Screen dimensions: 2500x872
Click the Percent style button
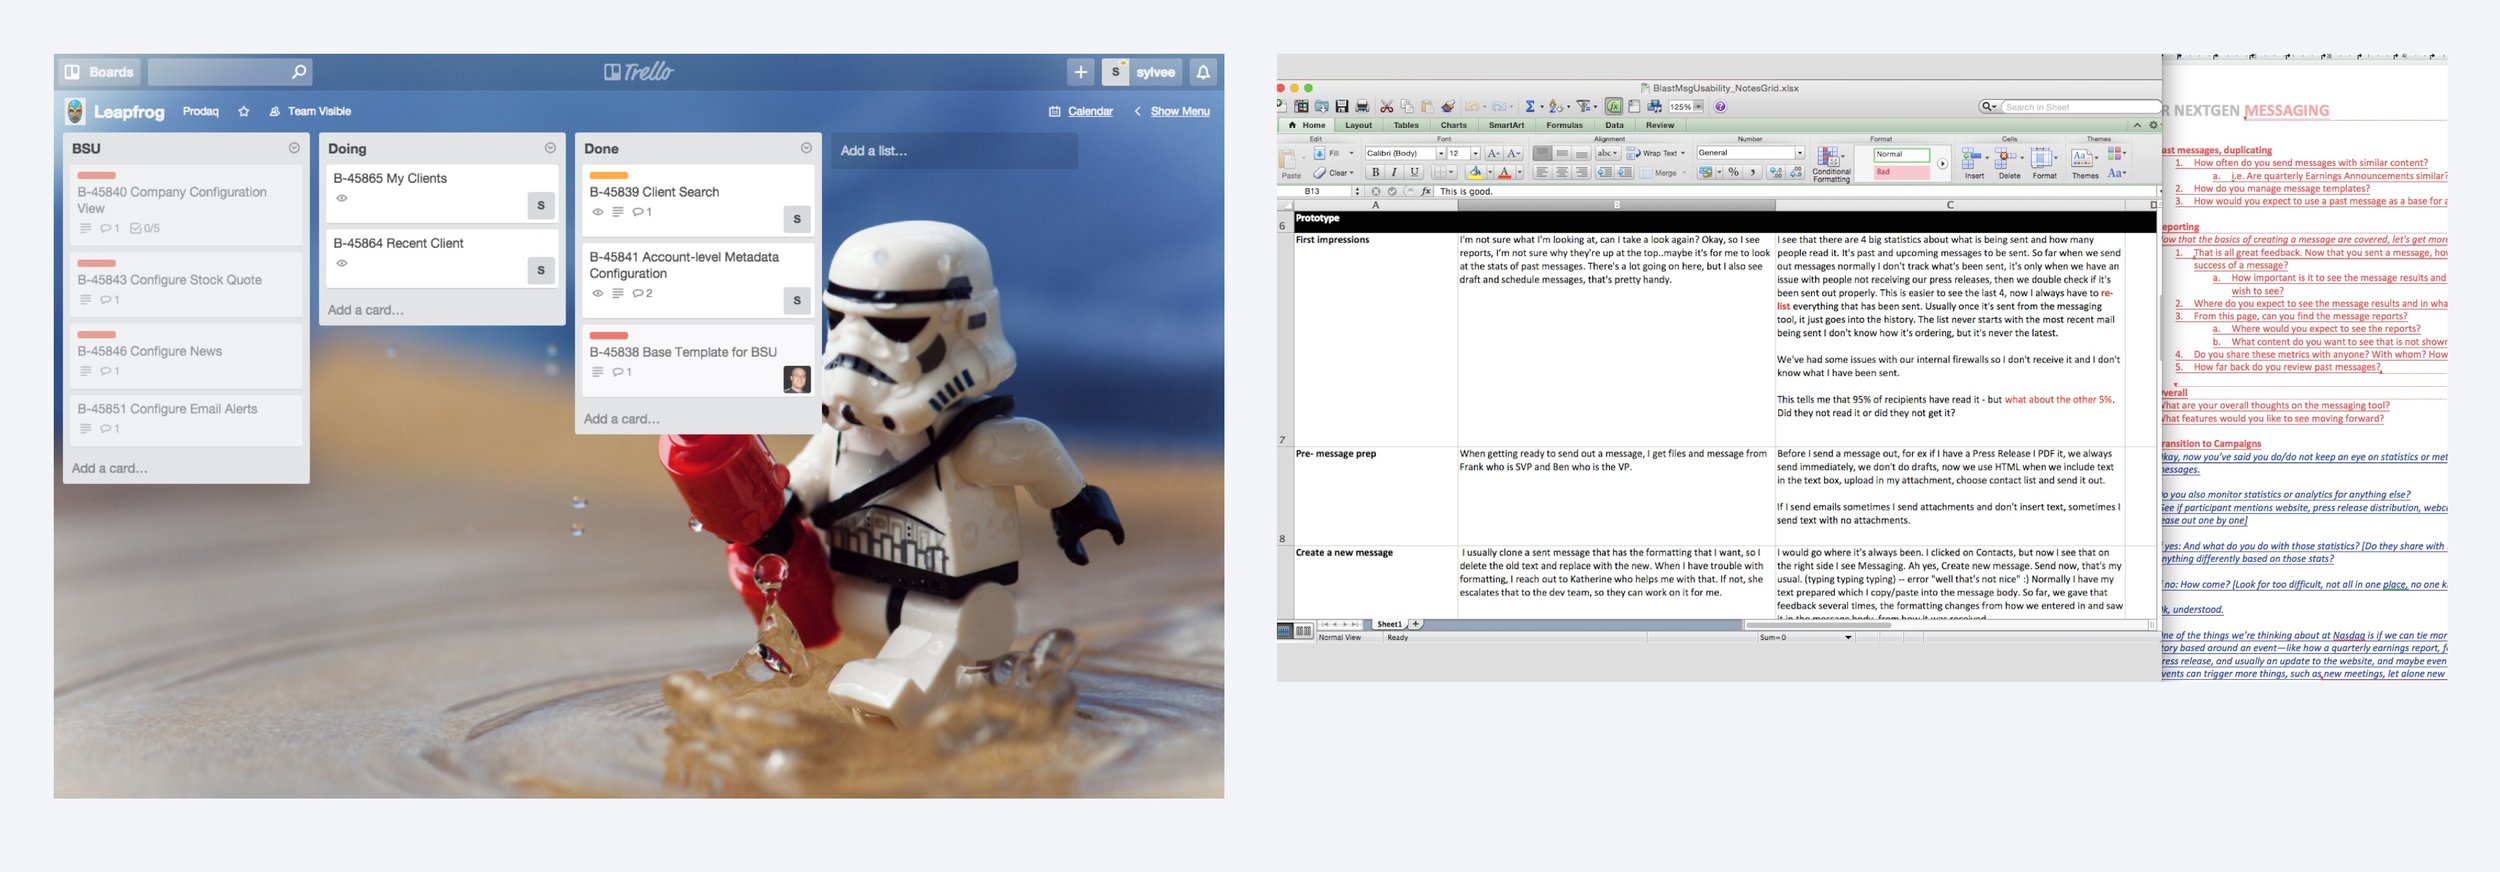[1734, 172]
